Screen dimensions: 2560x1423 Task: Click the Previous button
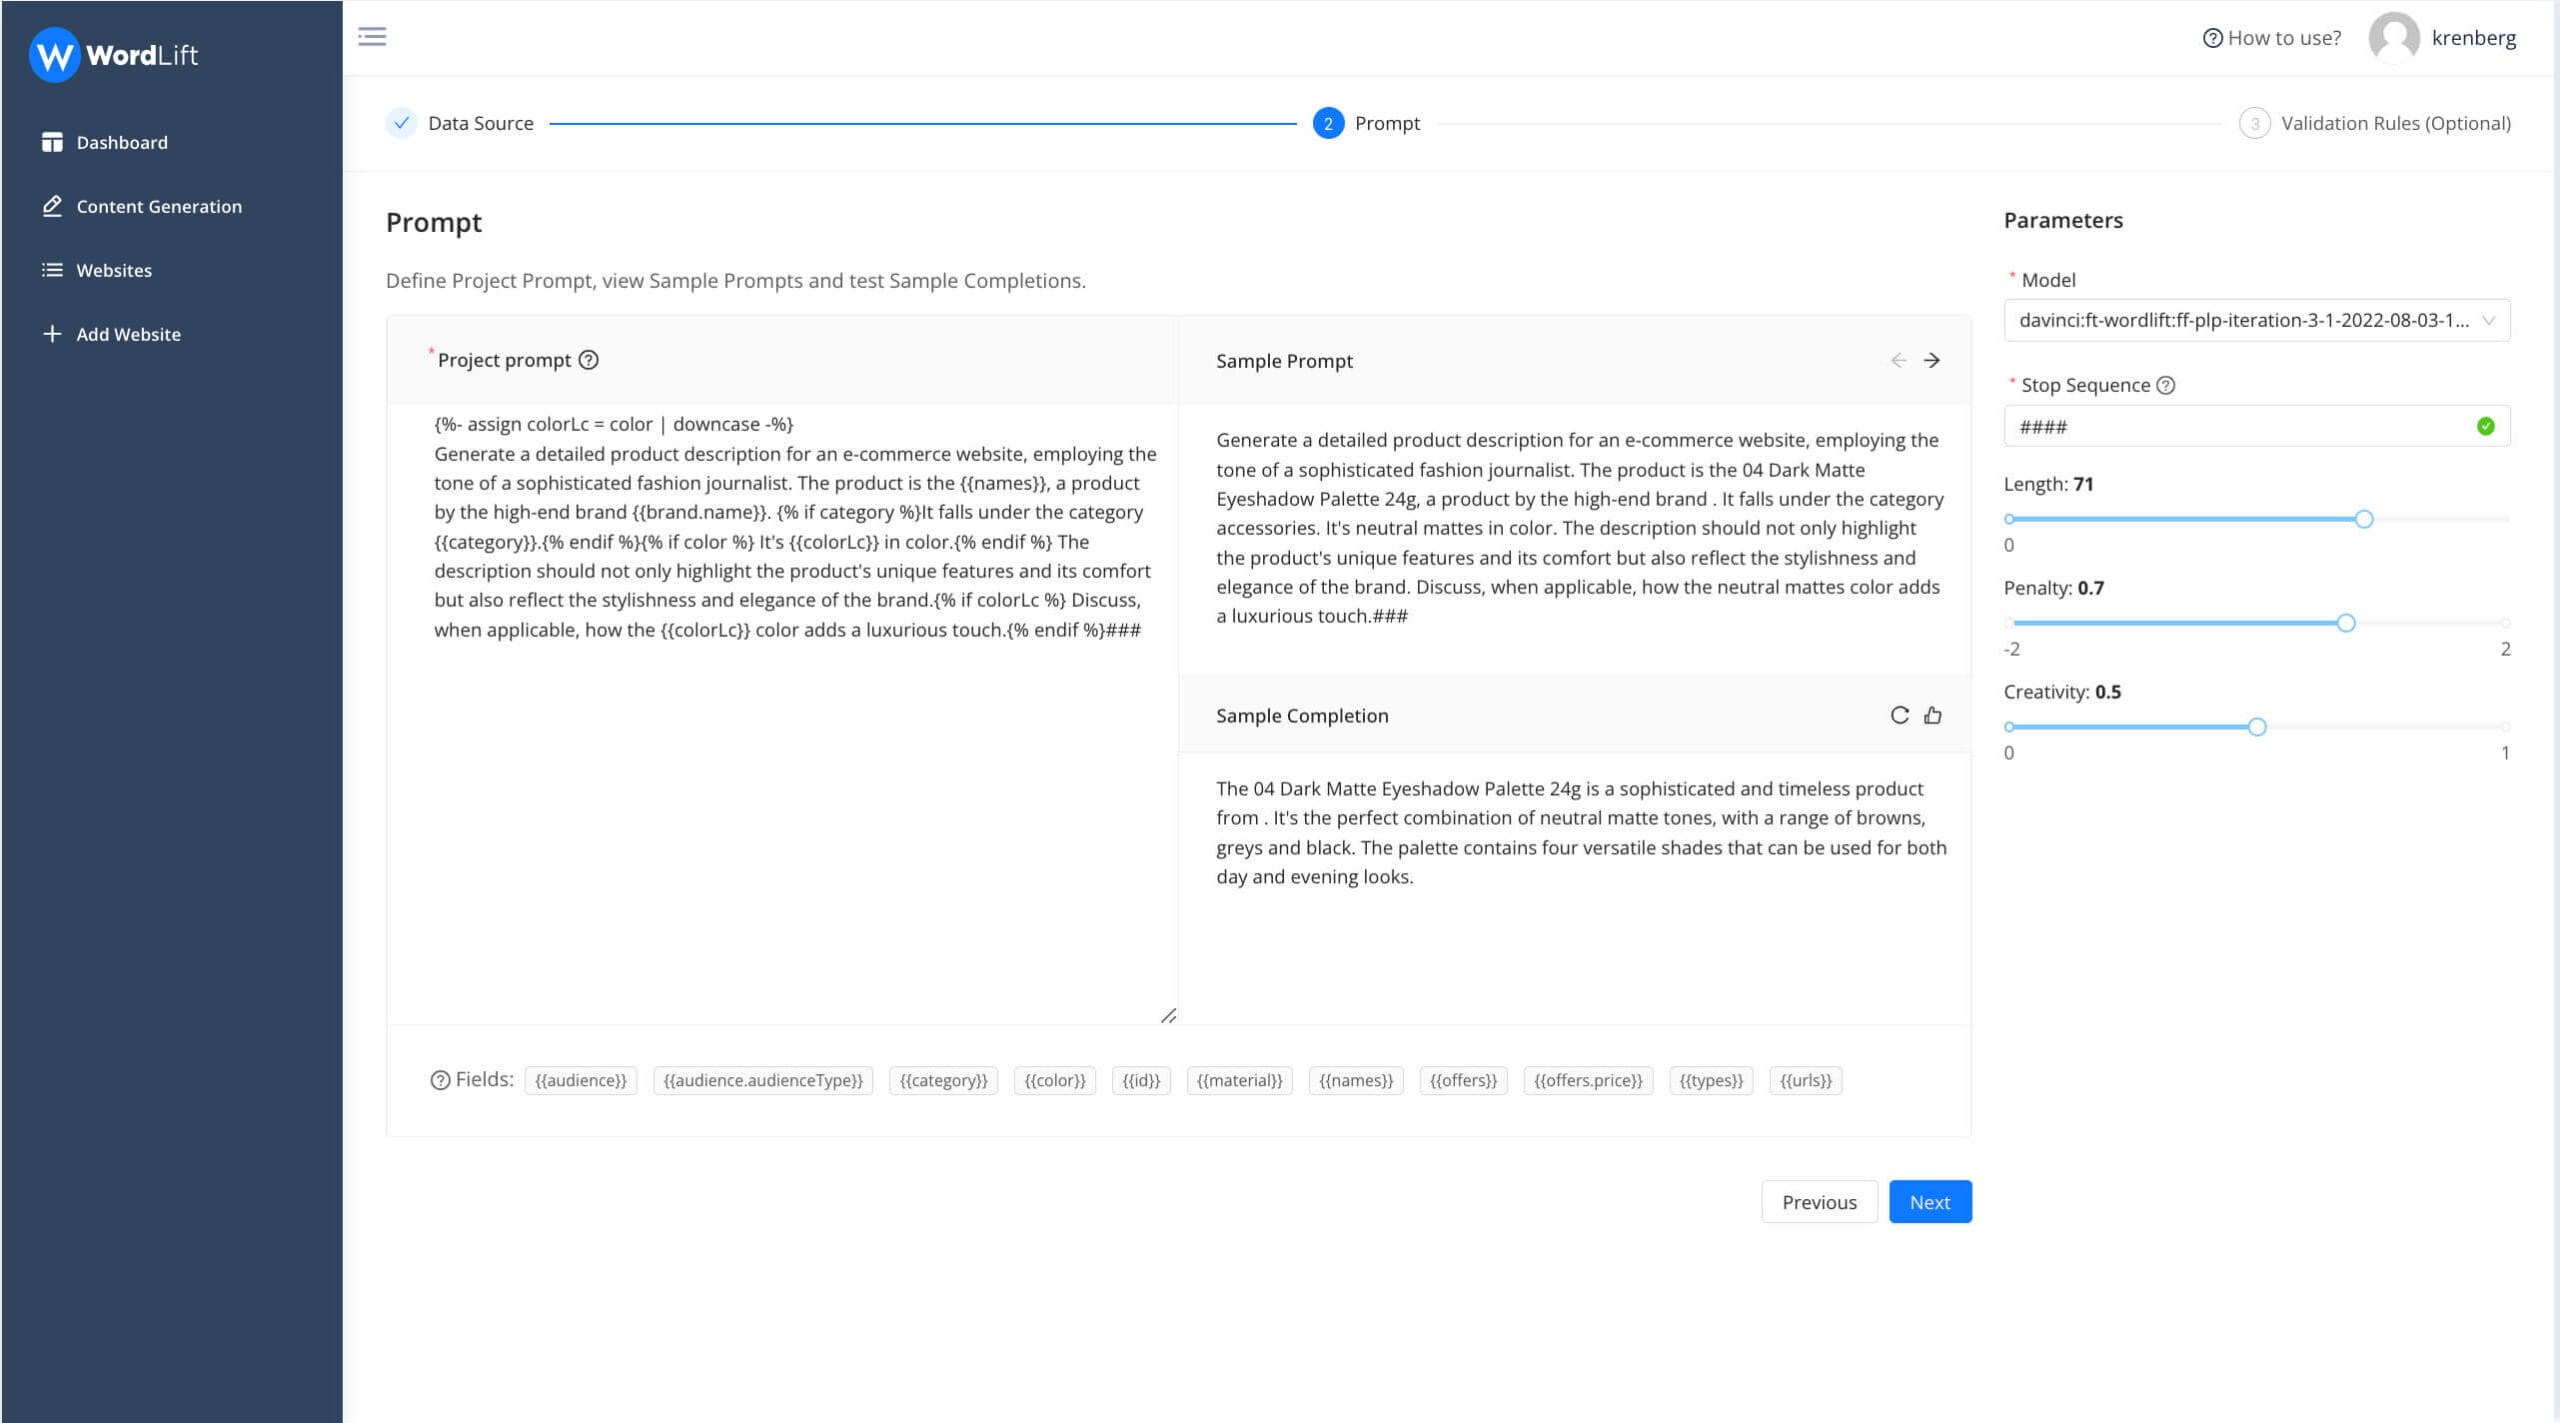[1819, 1201]
